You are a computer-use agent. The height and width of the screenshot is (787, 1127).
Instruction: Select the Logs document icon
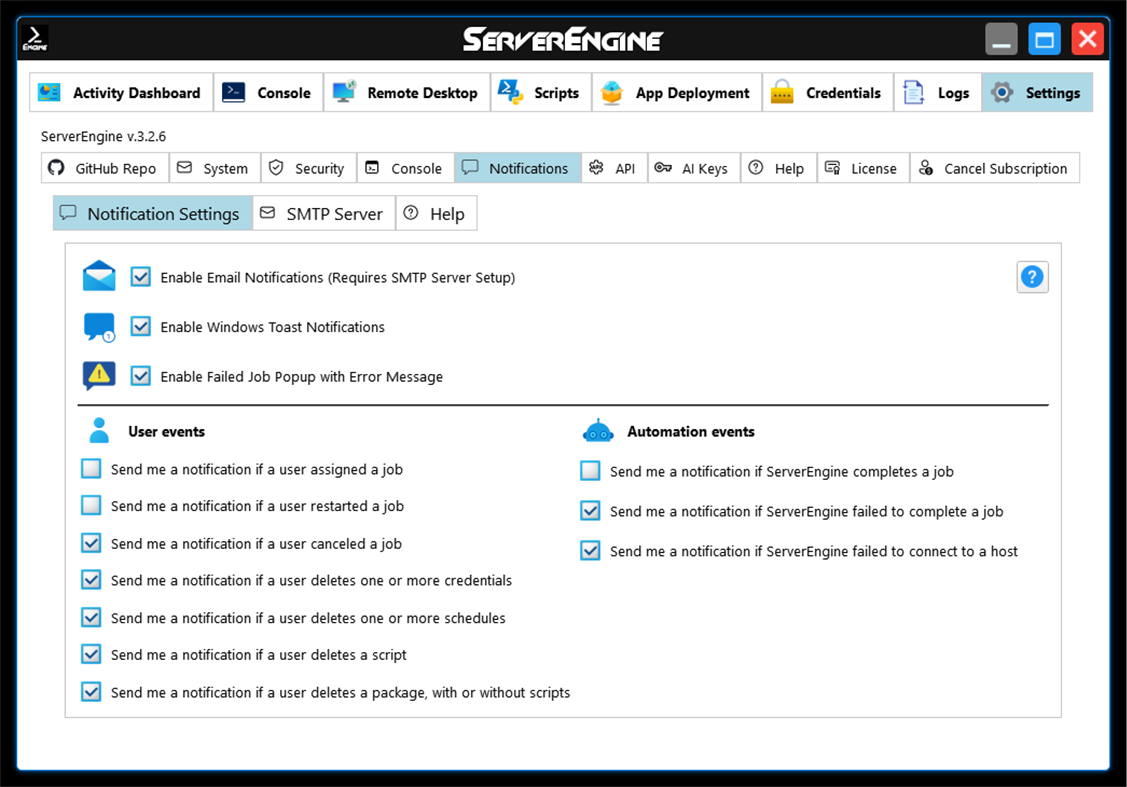[x=913, y=92]
